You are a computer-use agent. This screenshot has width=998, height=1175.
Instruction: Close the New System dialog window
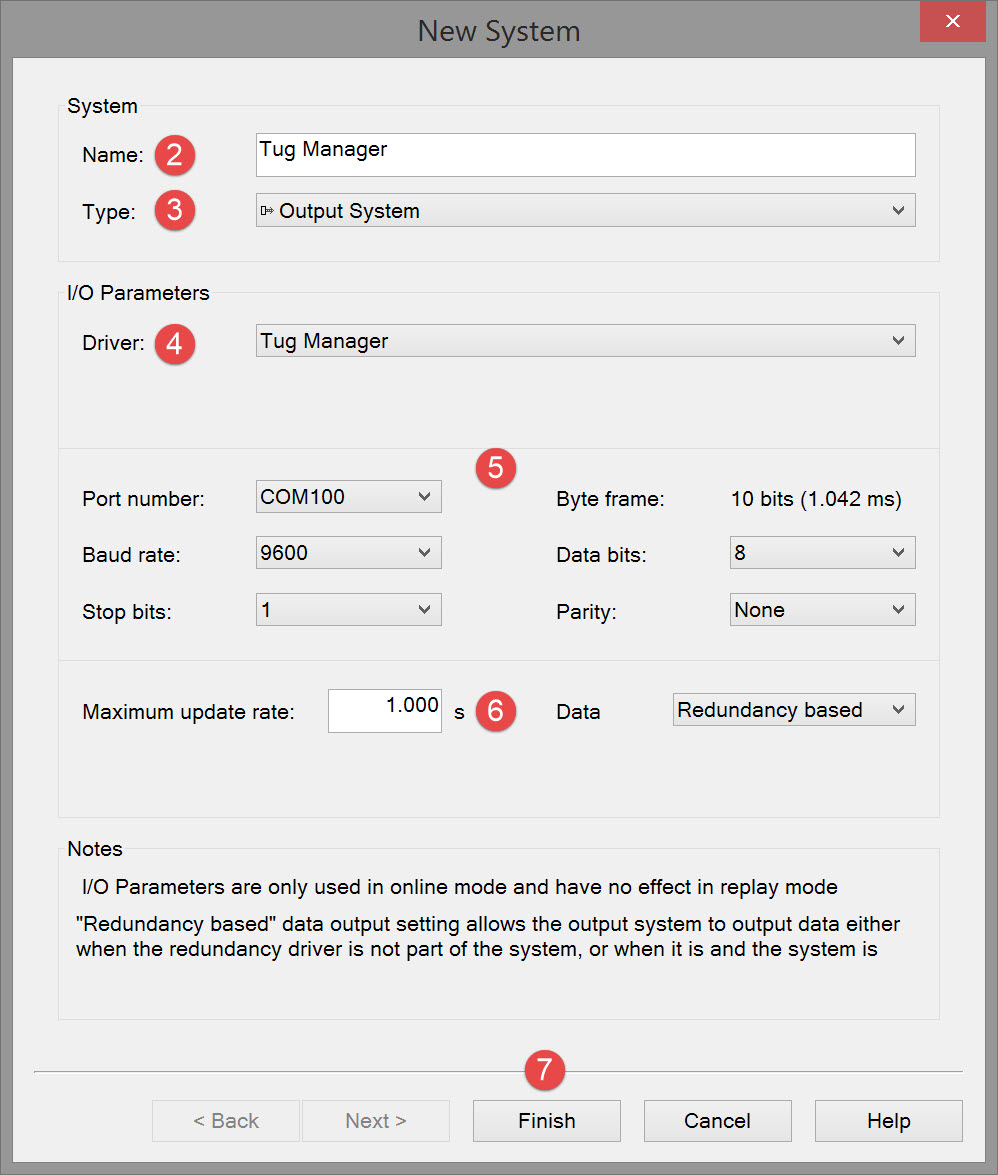tap(953, 21)
